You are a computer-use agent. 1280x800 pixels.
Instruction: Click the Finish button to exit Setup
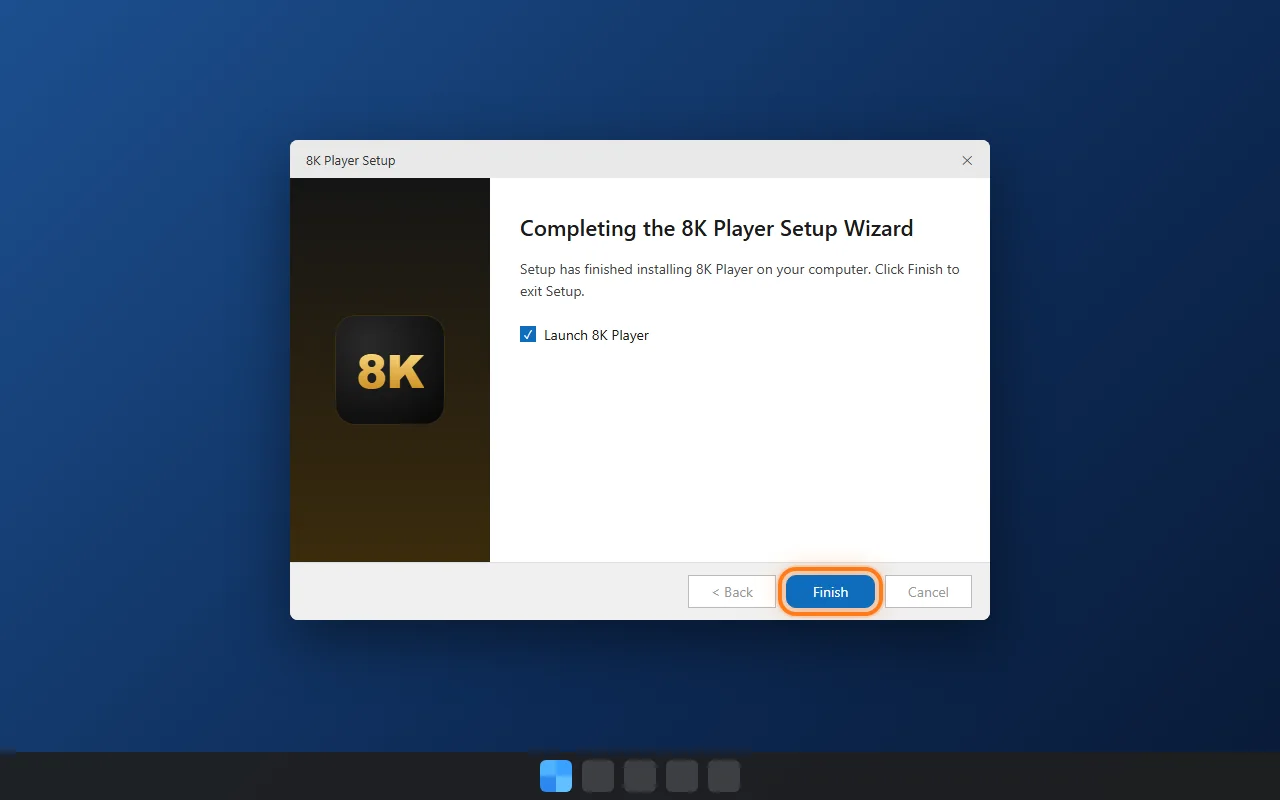point(830,592)
